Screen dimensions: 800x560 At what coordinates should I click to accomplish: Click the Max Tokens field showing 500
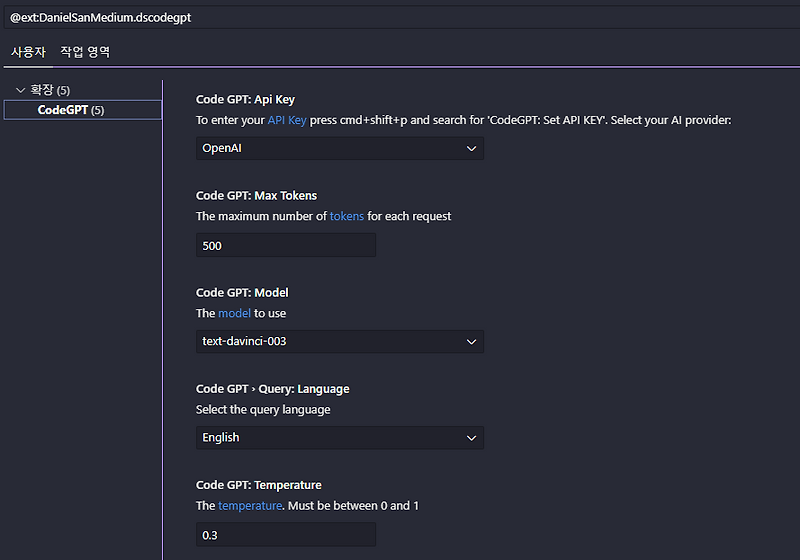tap(286, 245)
